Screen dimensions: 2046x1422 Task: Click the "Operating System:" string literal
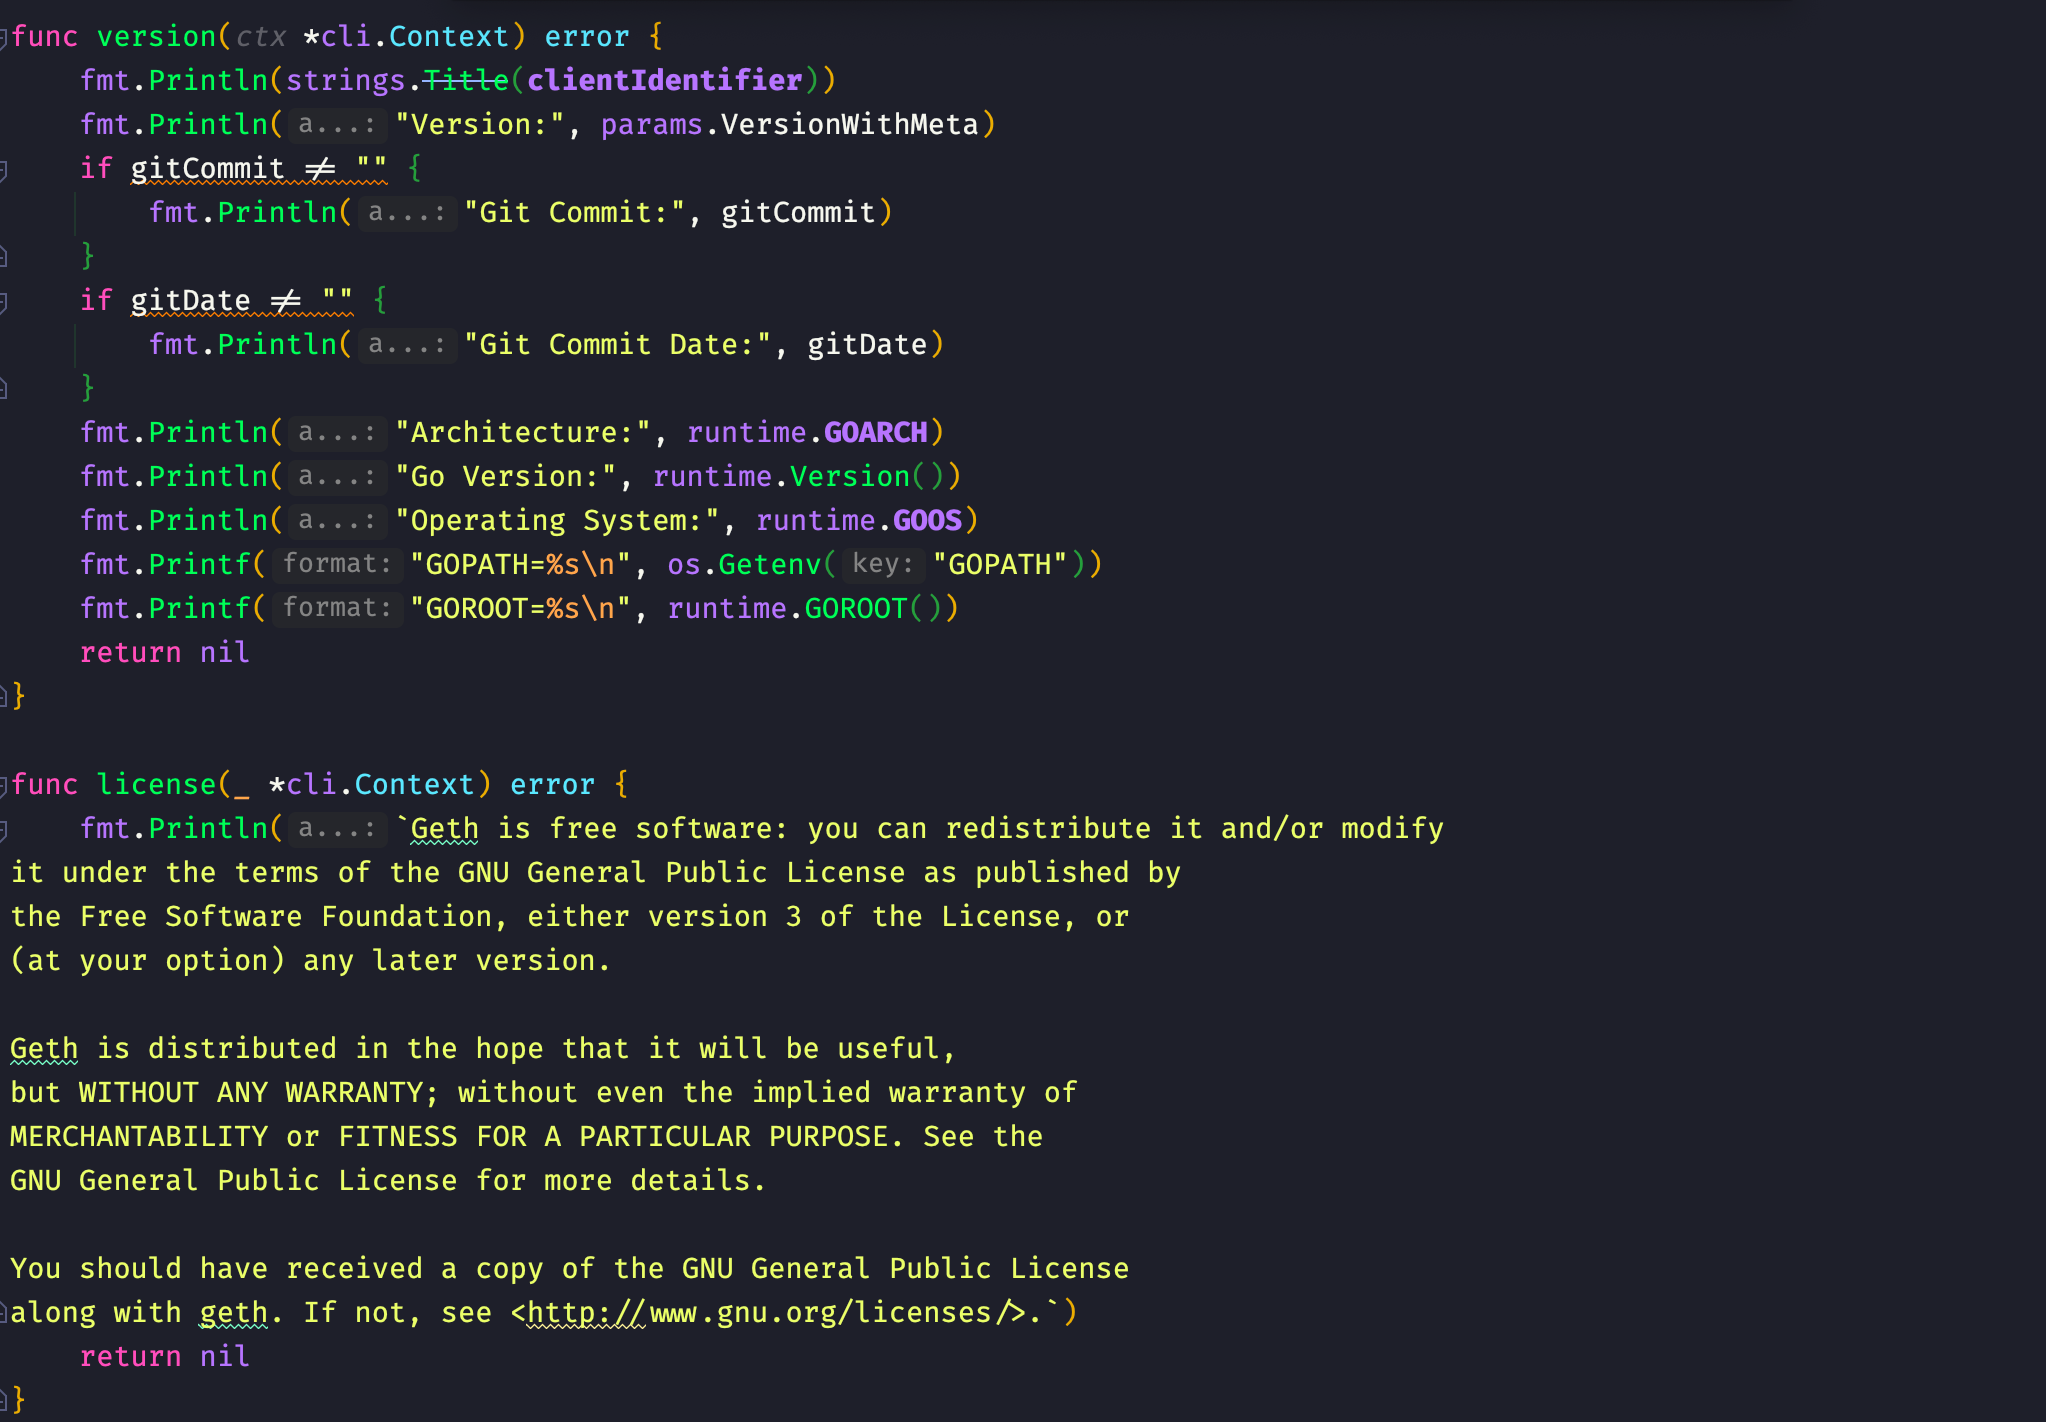(x=557, y=521)
